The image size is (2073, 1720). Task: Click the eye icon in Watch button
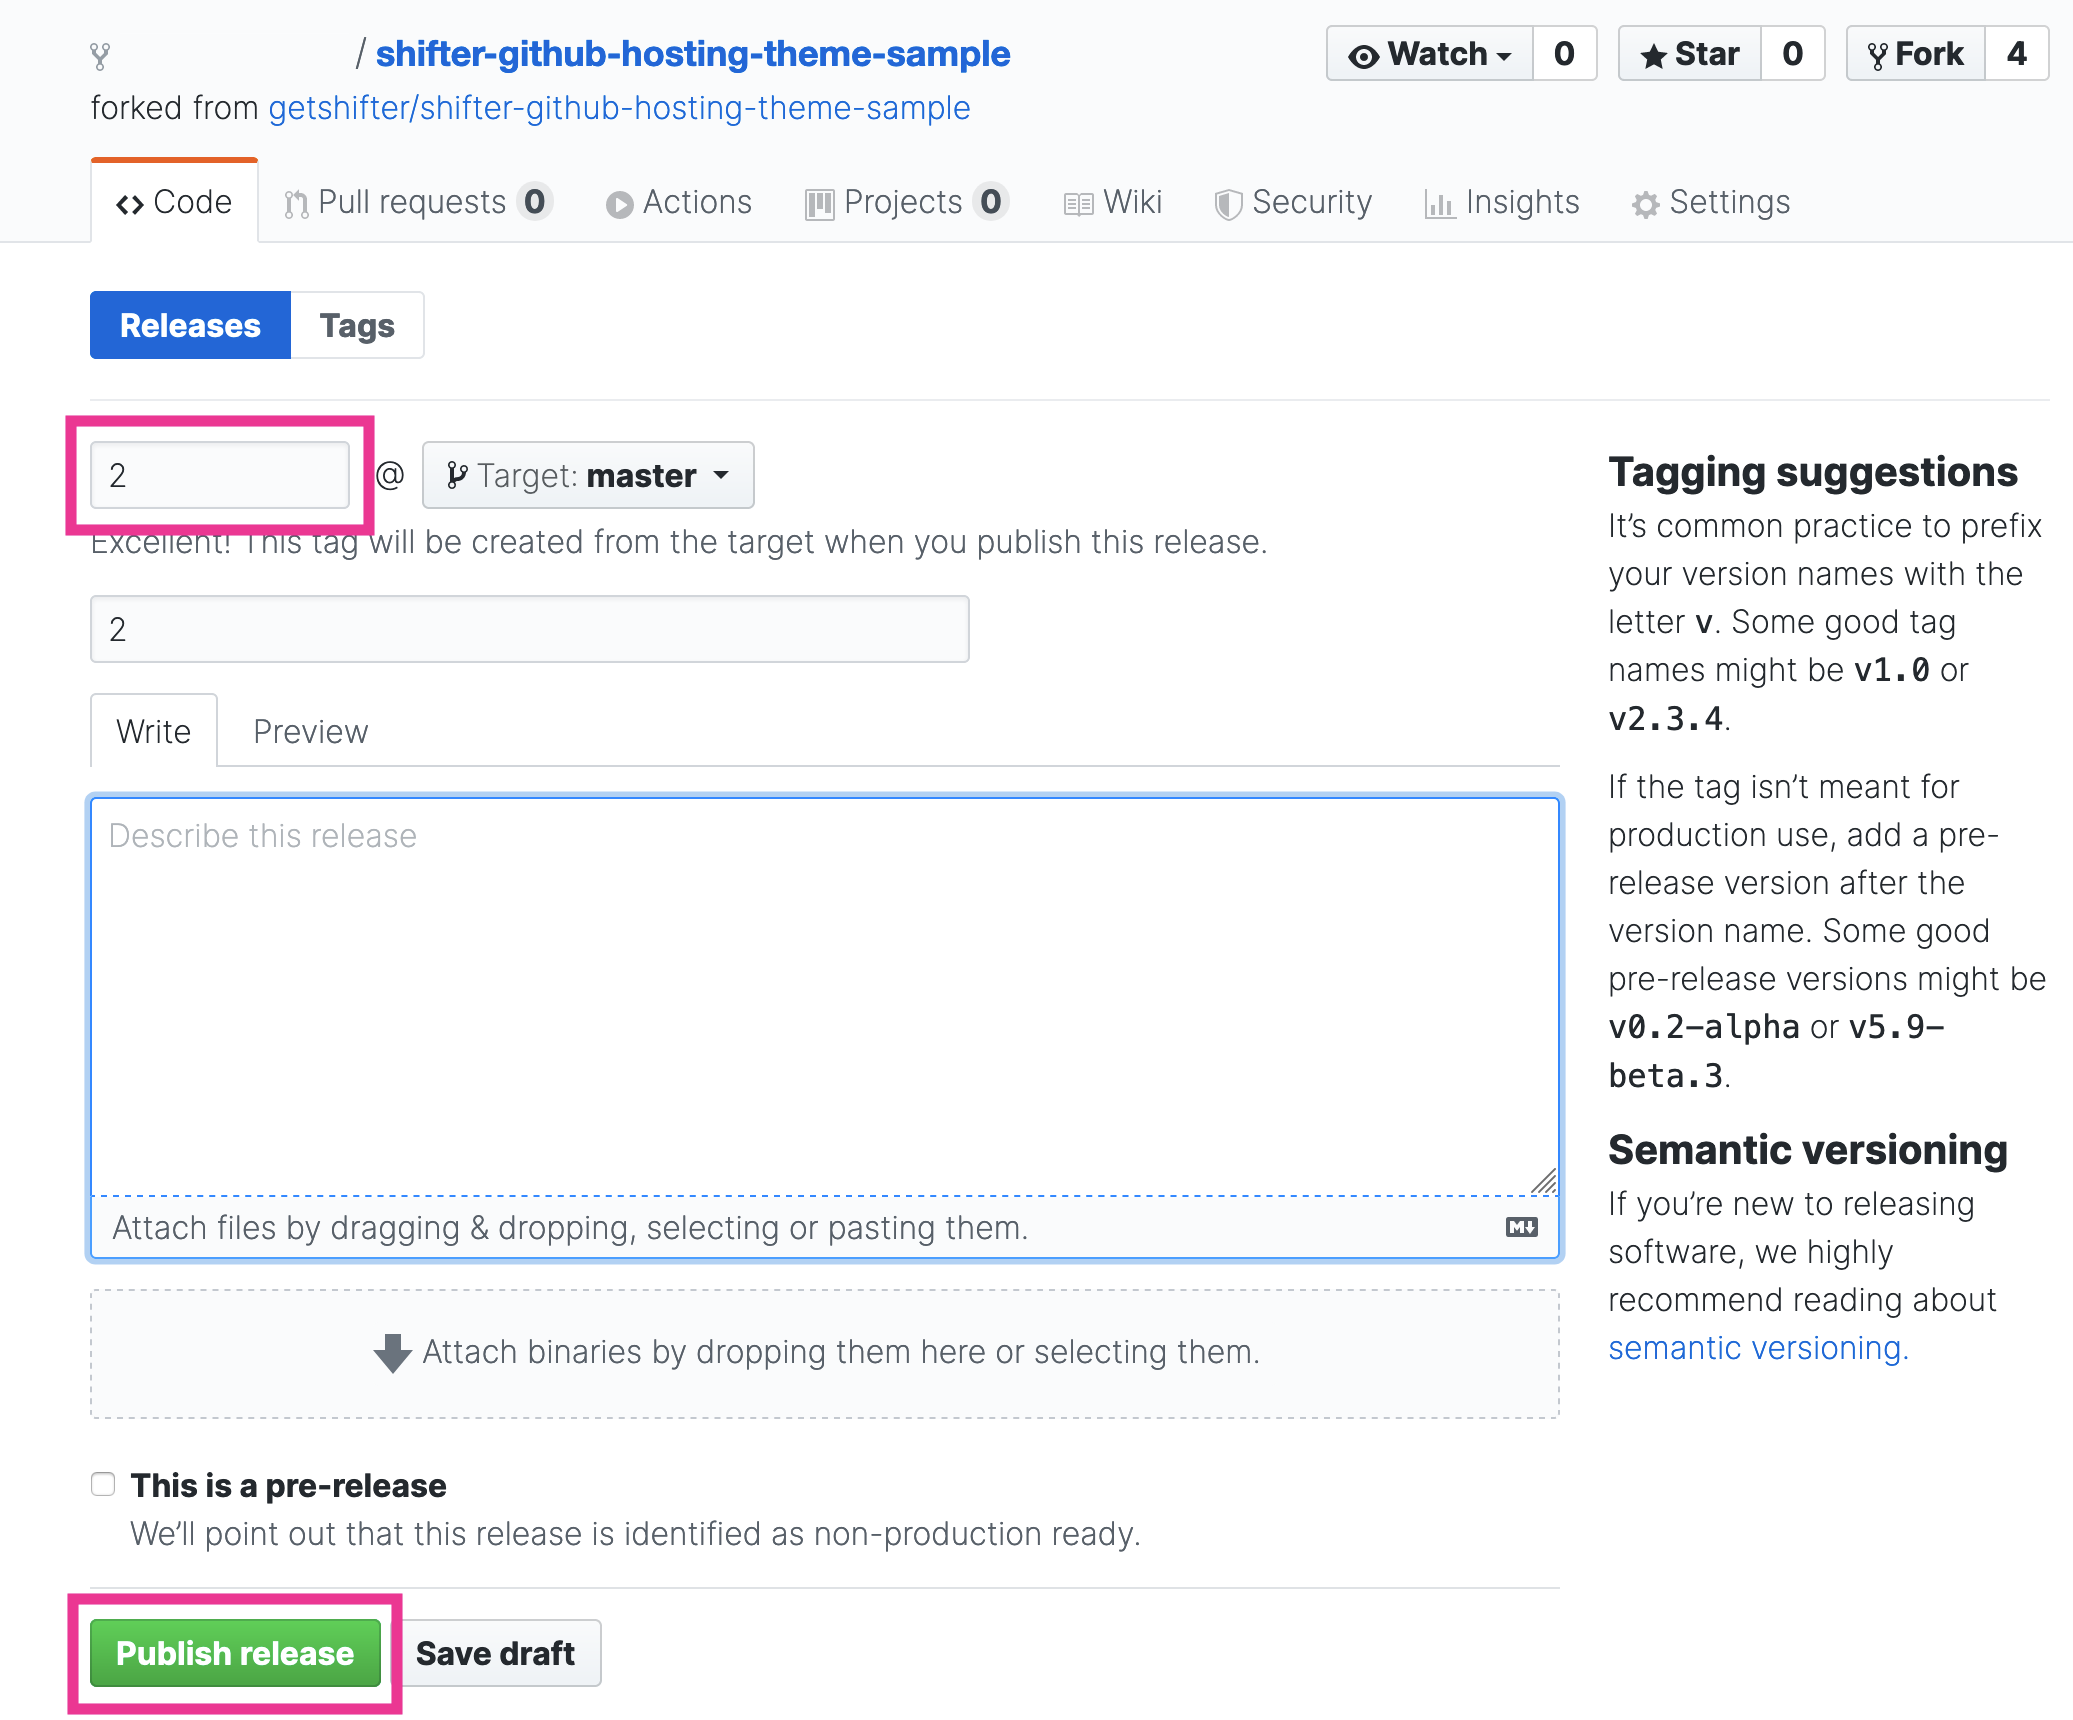1364,56
